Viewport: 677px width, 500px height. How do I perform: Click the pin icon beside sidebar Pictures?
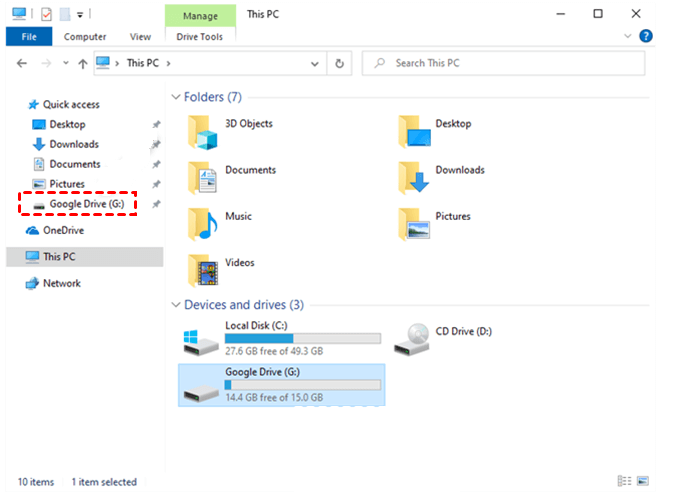click(156, 184)
